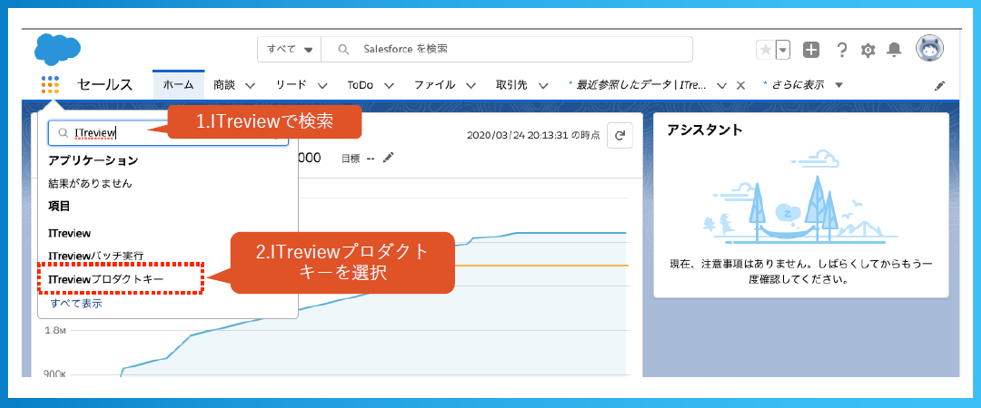Click the 結果がありません text
This screenshot has height=408, width=981.
point(90,184)
